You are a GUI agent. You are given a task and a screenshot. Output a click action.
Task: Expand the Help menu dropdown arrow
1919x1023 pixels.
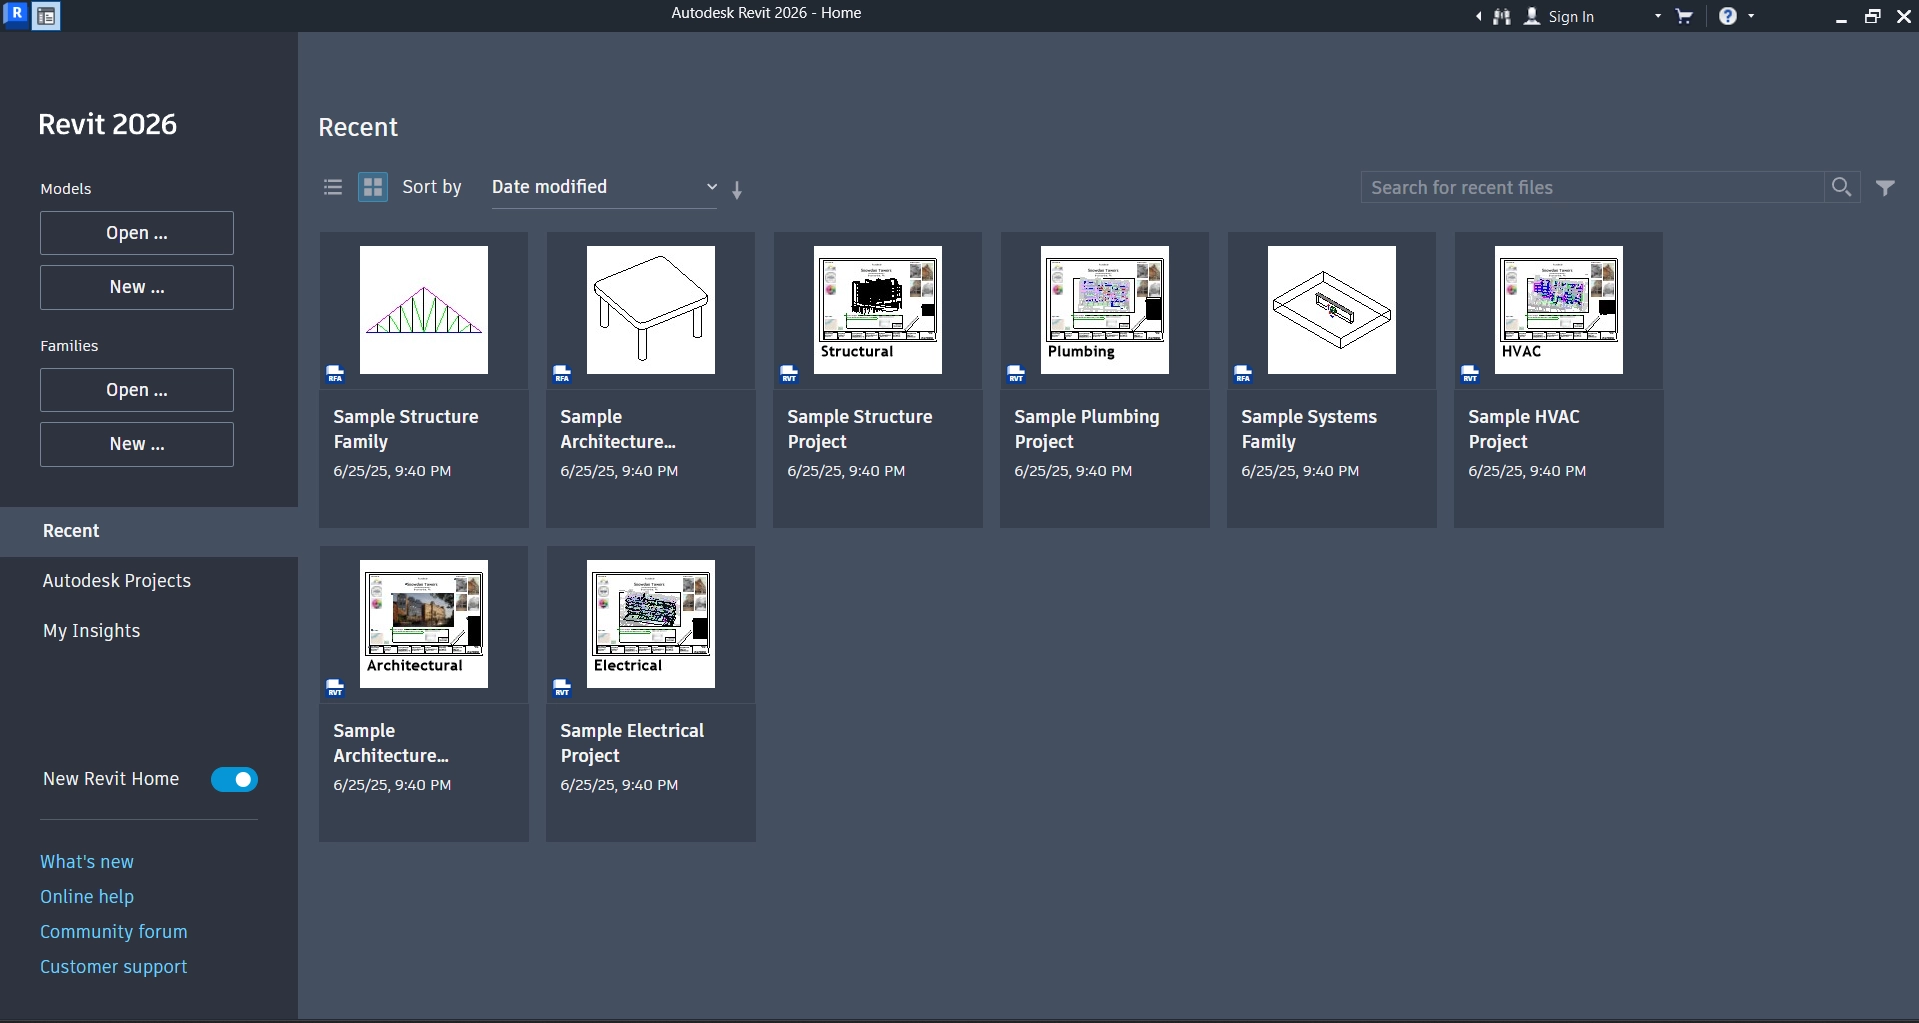coord(1751,17)
